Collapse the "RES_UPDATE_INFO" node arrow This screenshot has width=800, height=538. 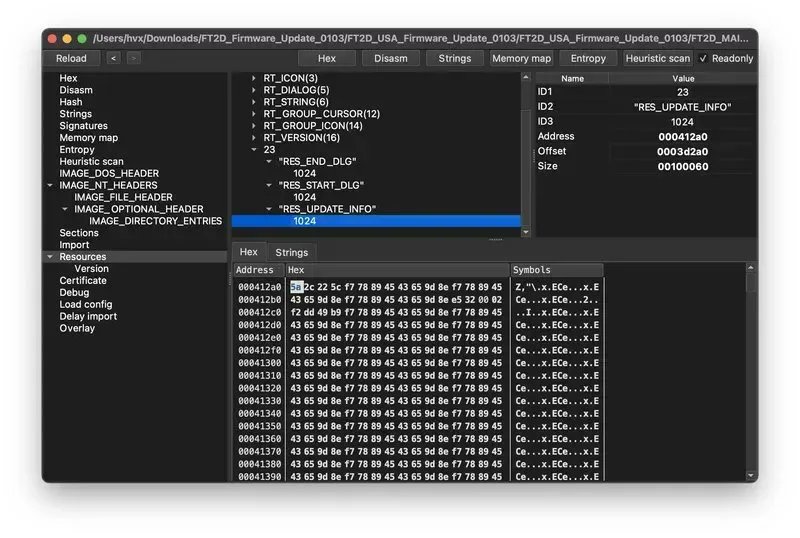tap(269, 209)
